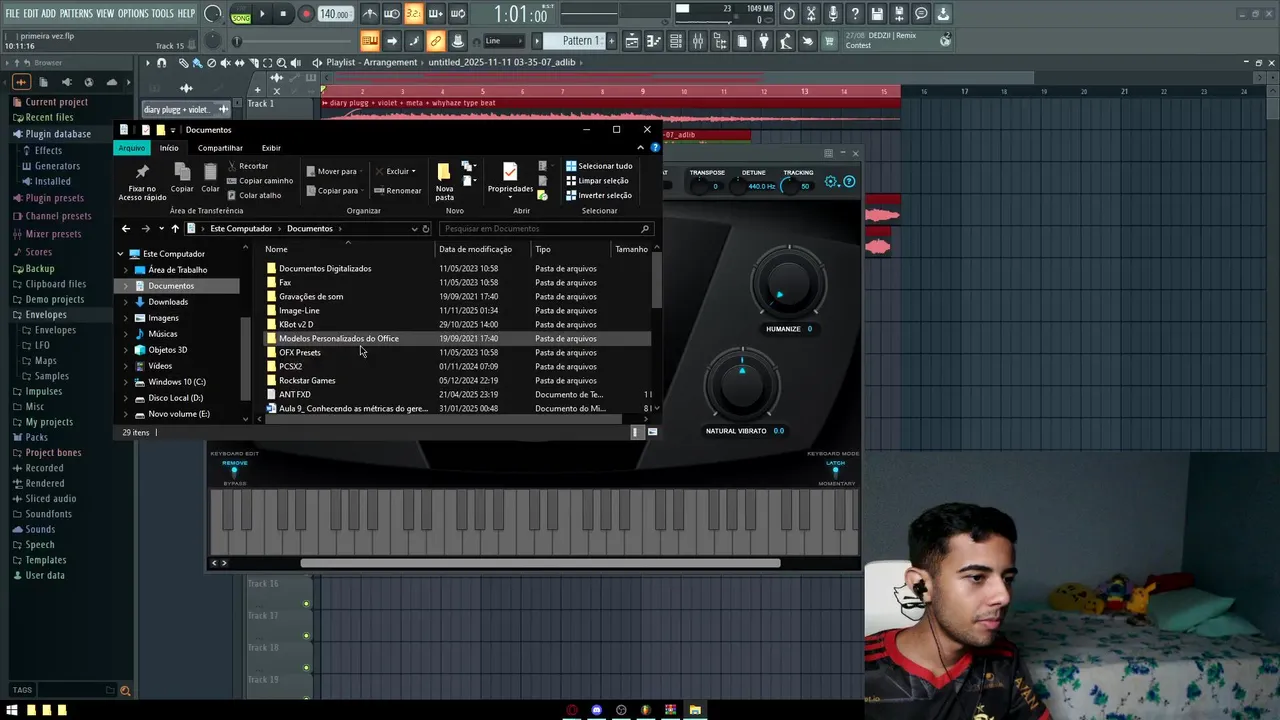Open Copiar para dropdown
This screenshot has width=1280, height=720.
(x=334, y=190)
